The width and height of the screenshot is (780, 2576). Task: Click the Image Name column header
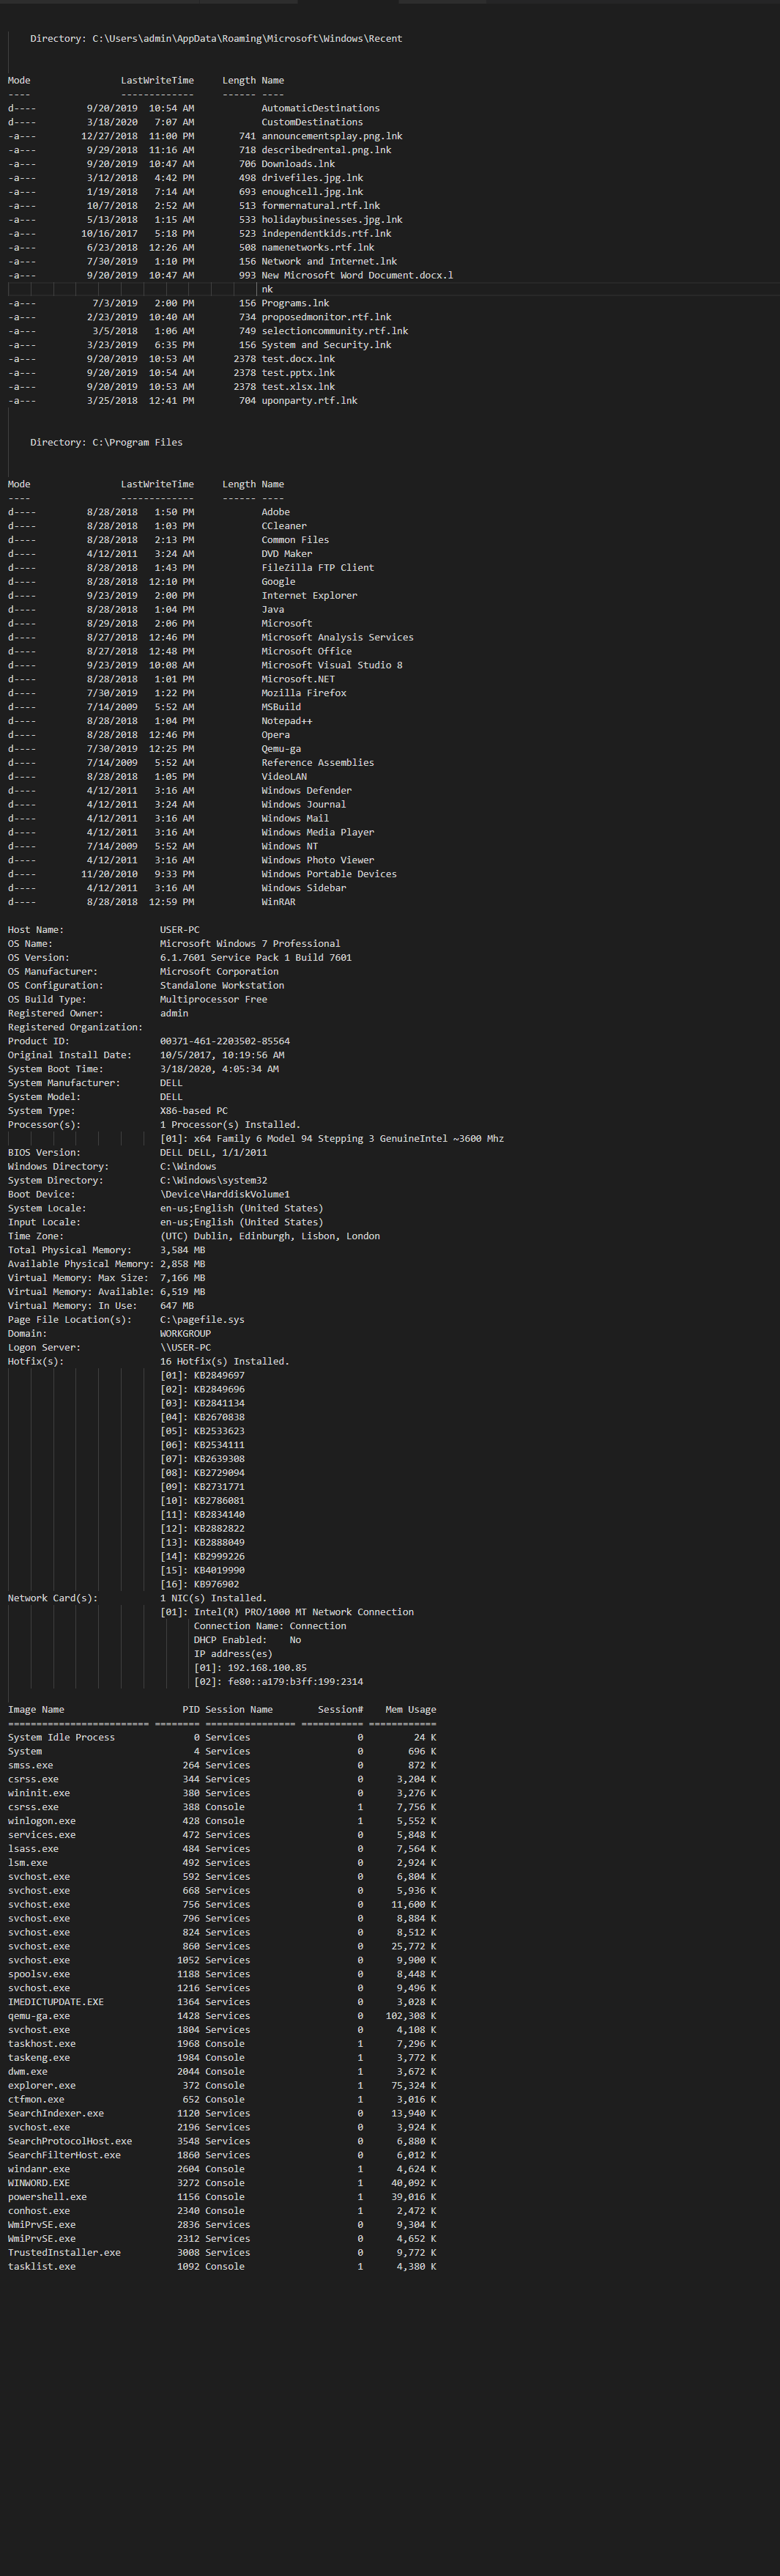coord(36,1710)
